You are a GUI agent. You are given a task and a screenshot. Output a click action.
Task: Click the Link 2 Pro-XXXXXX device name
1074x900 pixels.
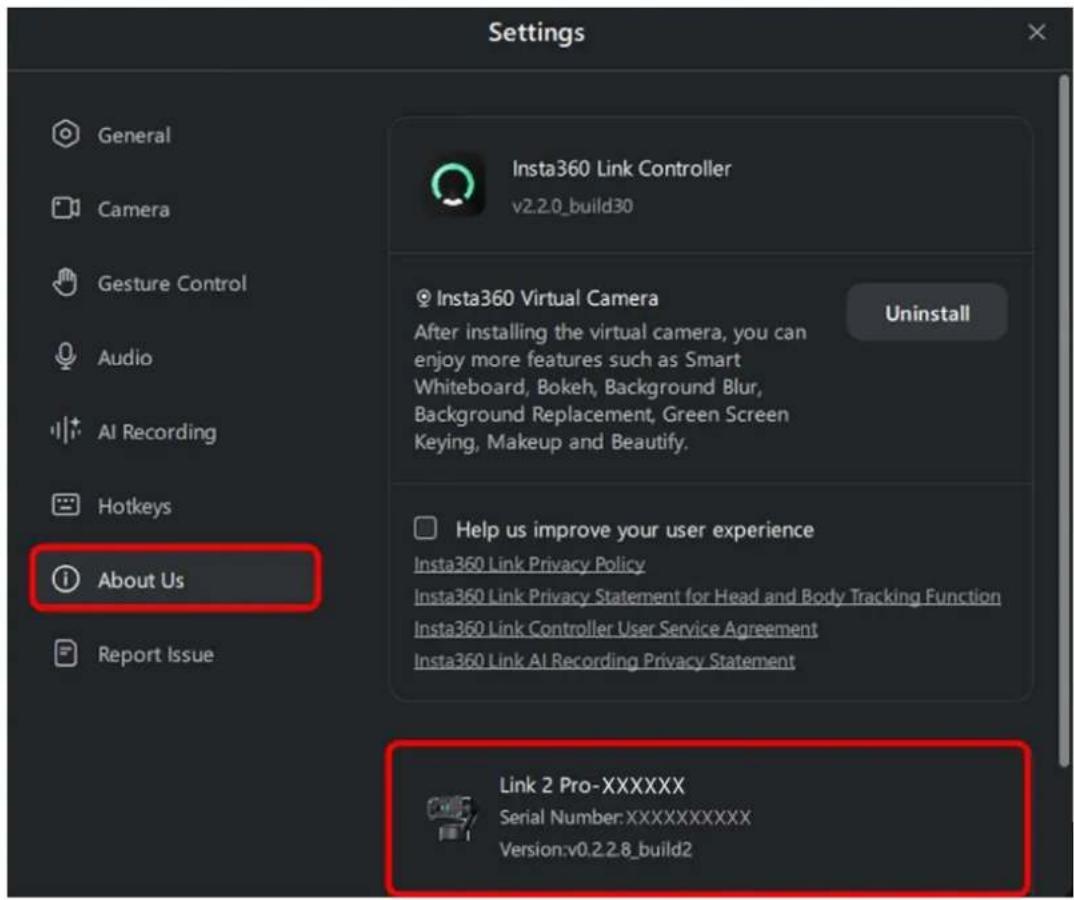(x=592, y=784)
